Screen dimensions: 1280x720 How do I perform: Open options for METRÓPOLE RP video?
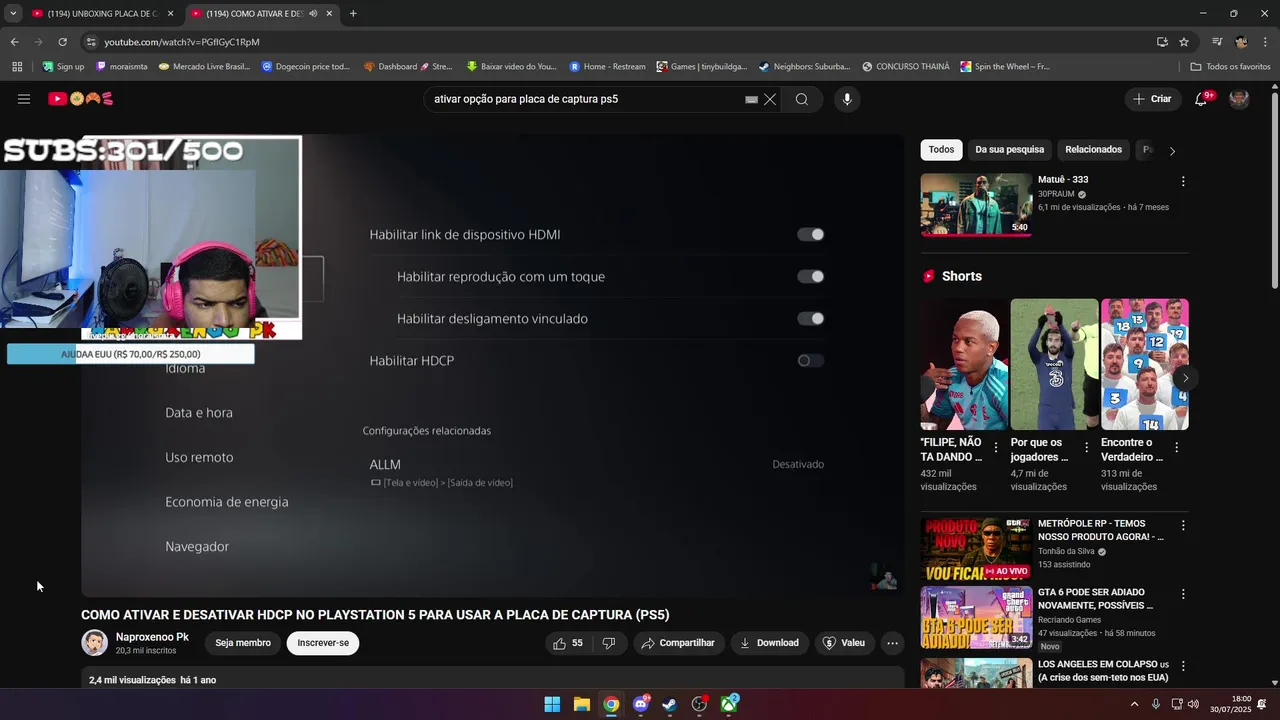pyautogui.click(x=1183, y=525)
